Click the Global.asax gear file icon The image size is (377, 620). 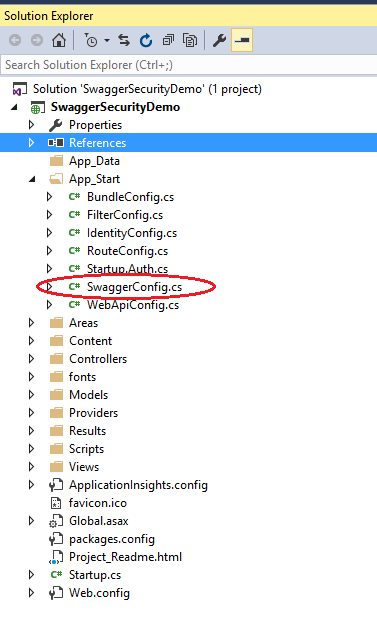click(56, 521)
